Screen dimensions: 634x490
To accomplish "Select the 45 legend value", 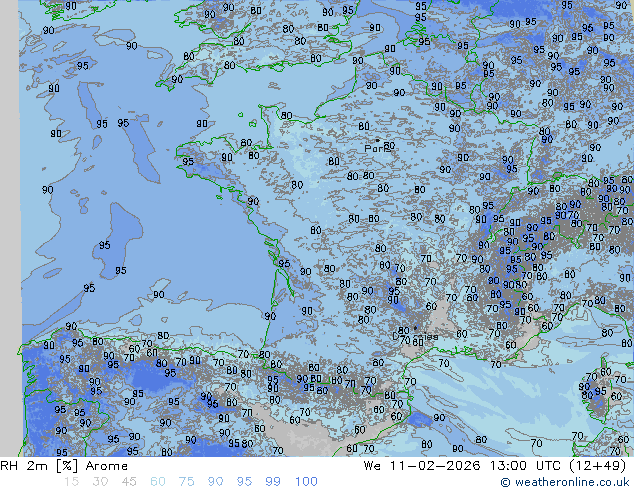I will coord(129,482).
